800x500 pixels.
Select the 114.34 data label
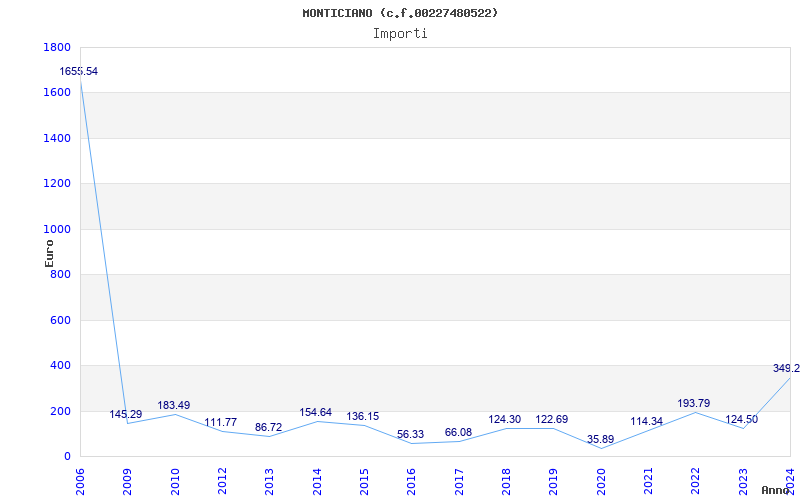tap(646, 421)
